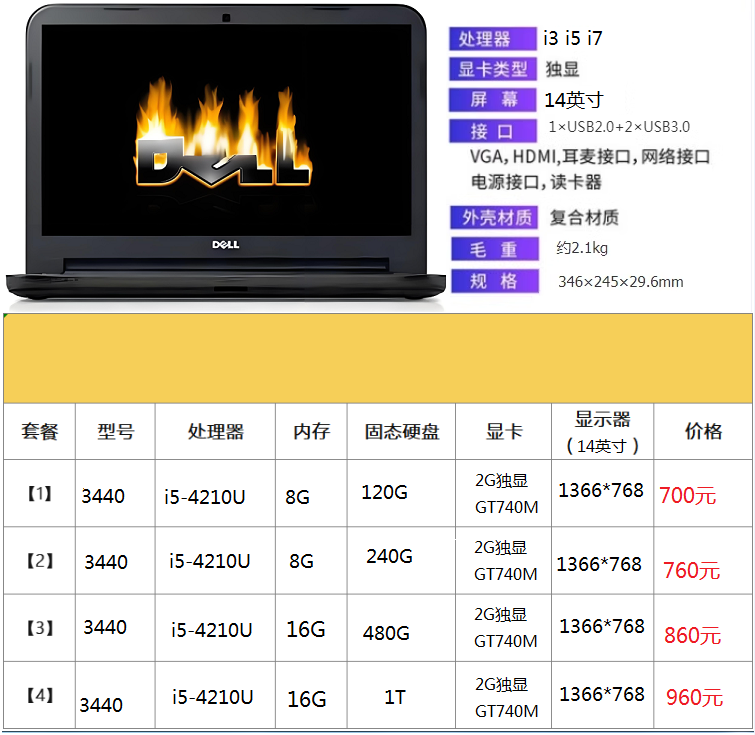Click the 规格 spec label badge
755x735 pixels.
(495, 281)
